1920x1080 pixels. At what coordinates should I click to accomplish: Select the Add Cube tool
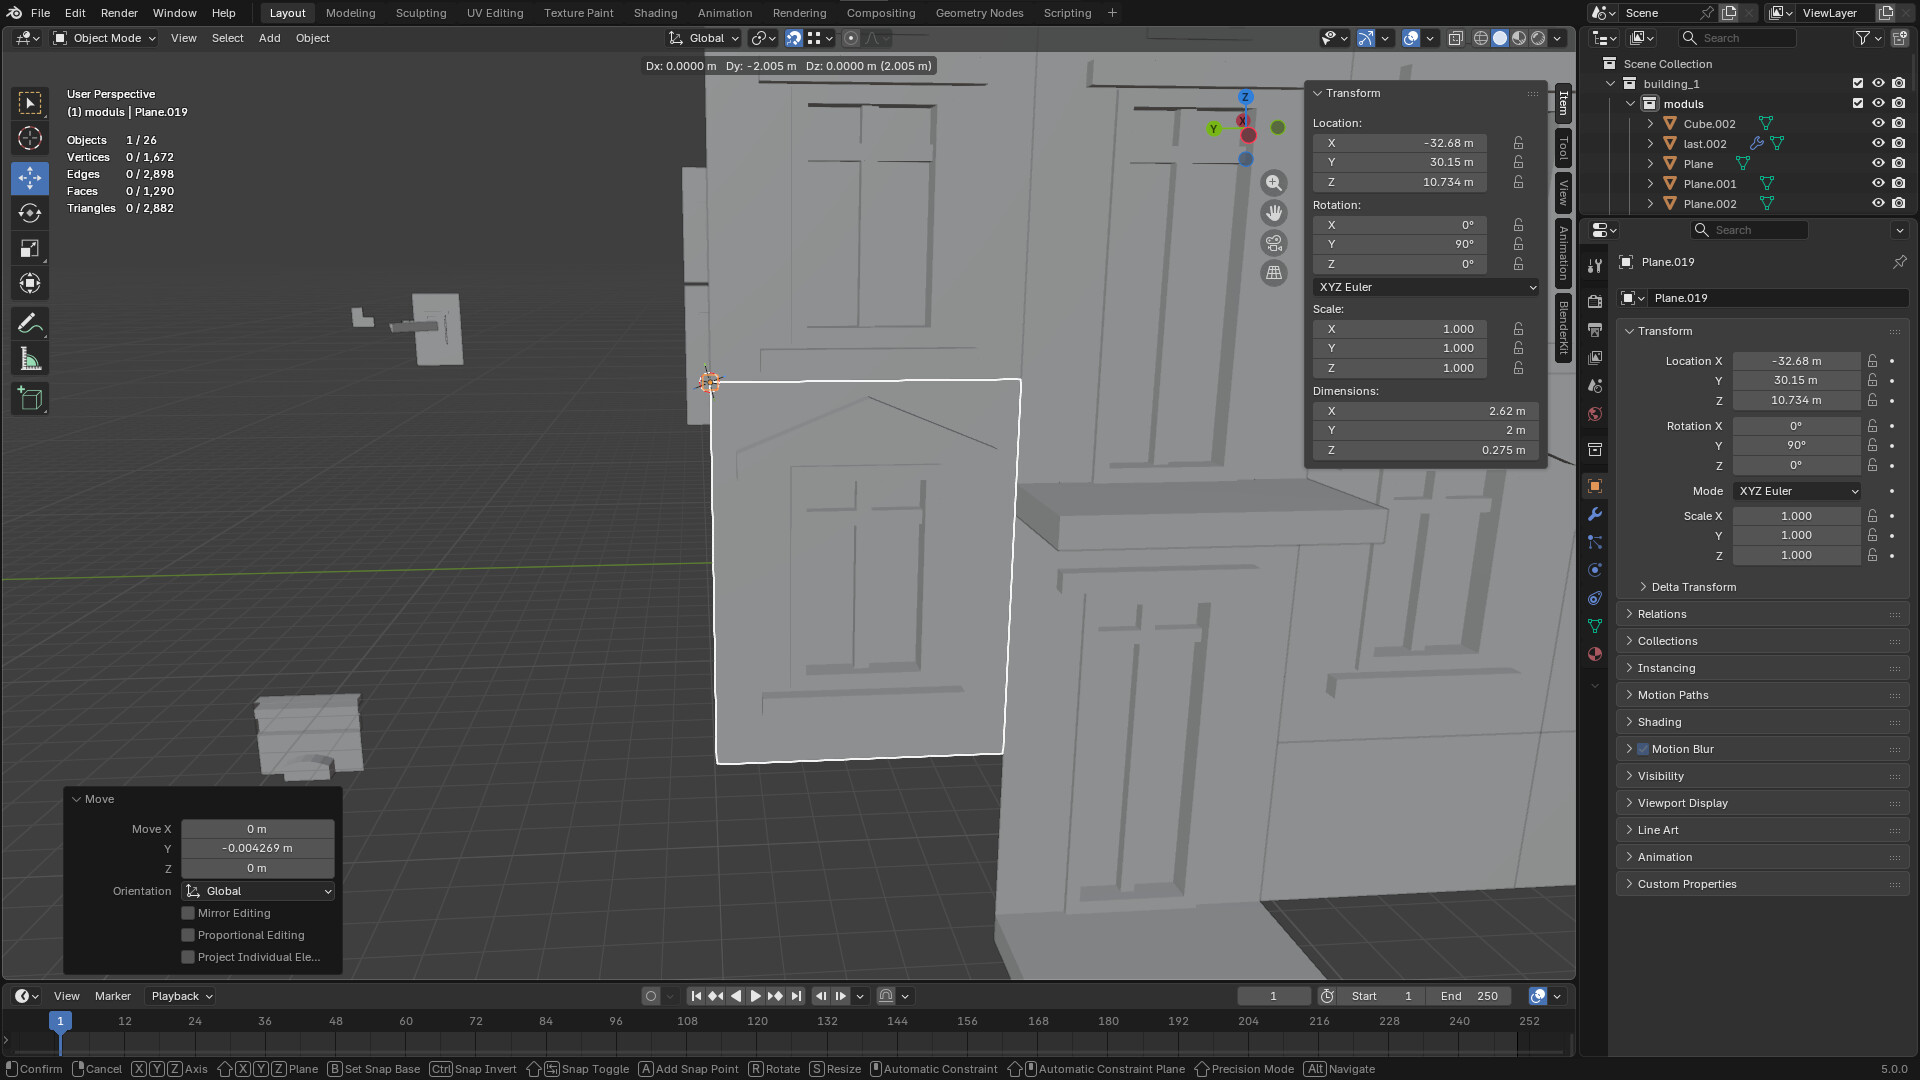point(30,399)
